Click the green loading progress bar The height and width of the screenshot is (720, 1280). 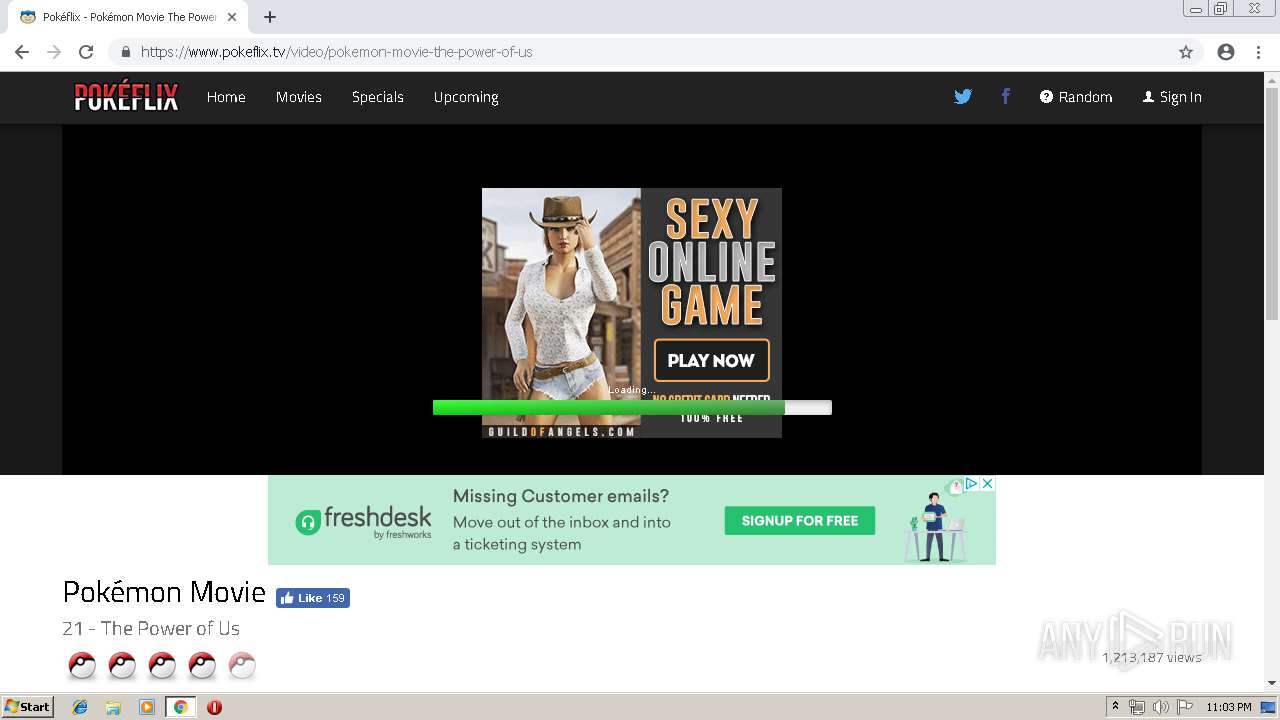click(x=632, y=407)
